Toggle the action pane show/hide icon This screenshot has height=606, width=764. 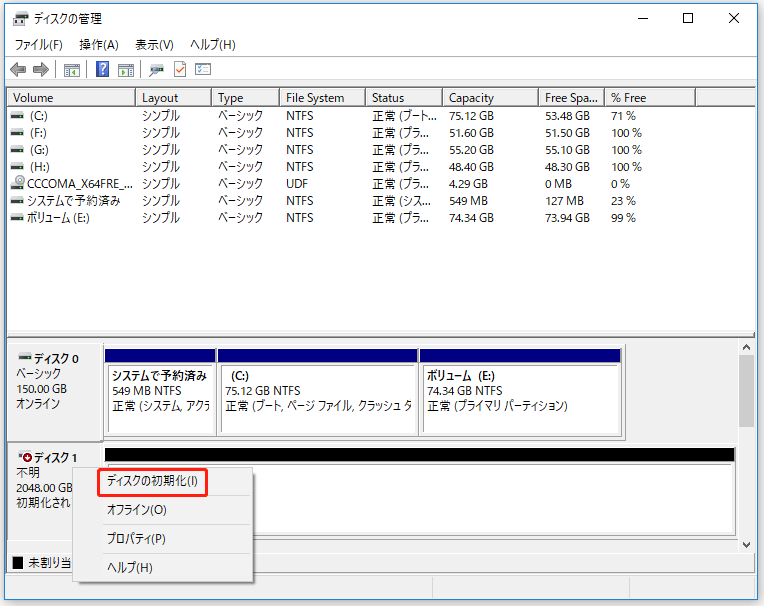(x=126, y=70)
